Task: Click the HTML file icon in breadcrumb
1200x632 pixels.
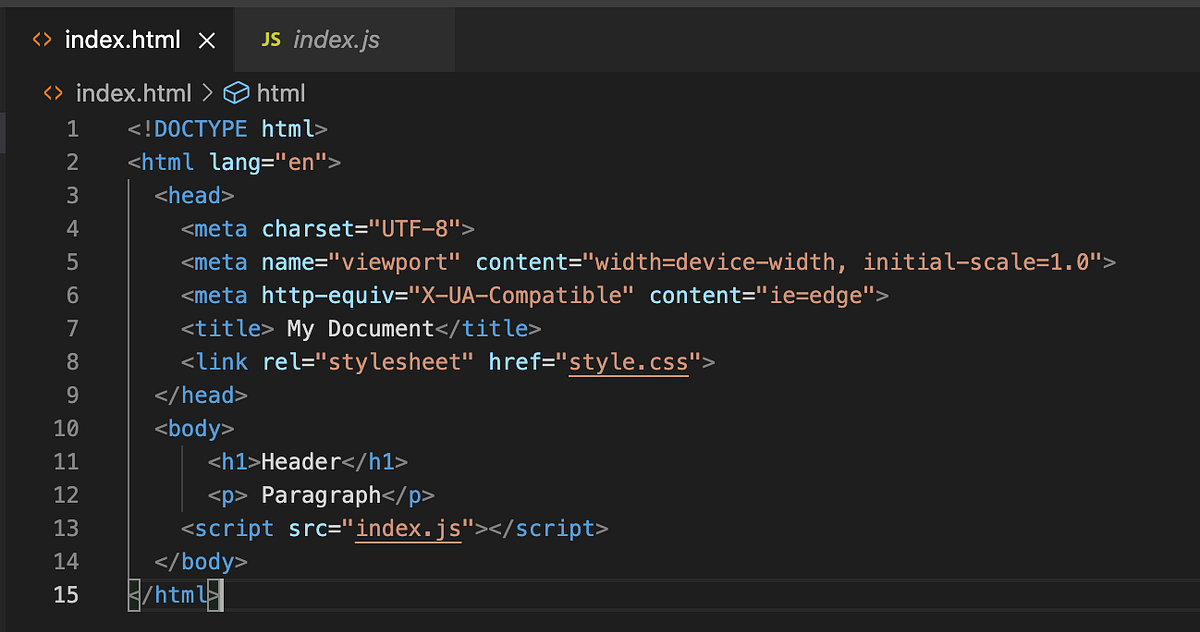Action: (x=53, y=94)
